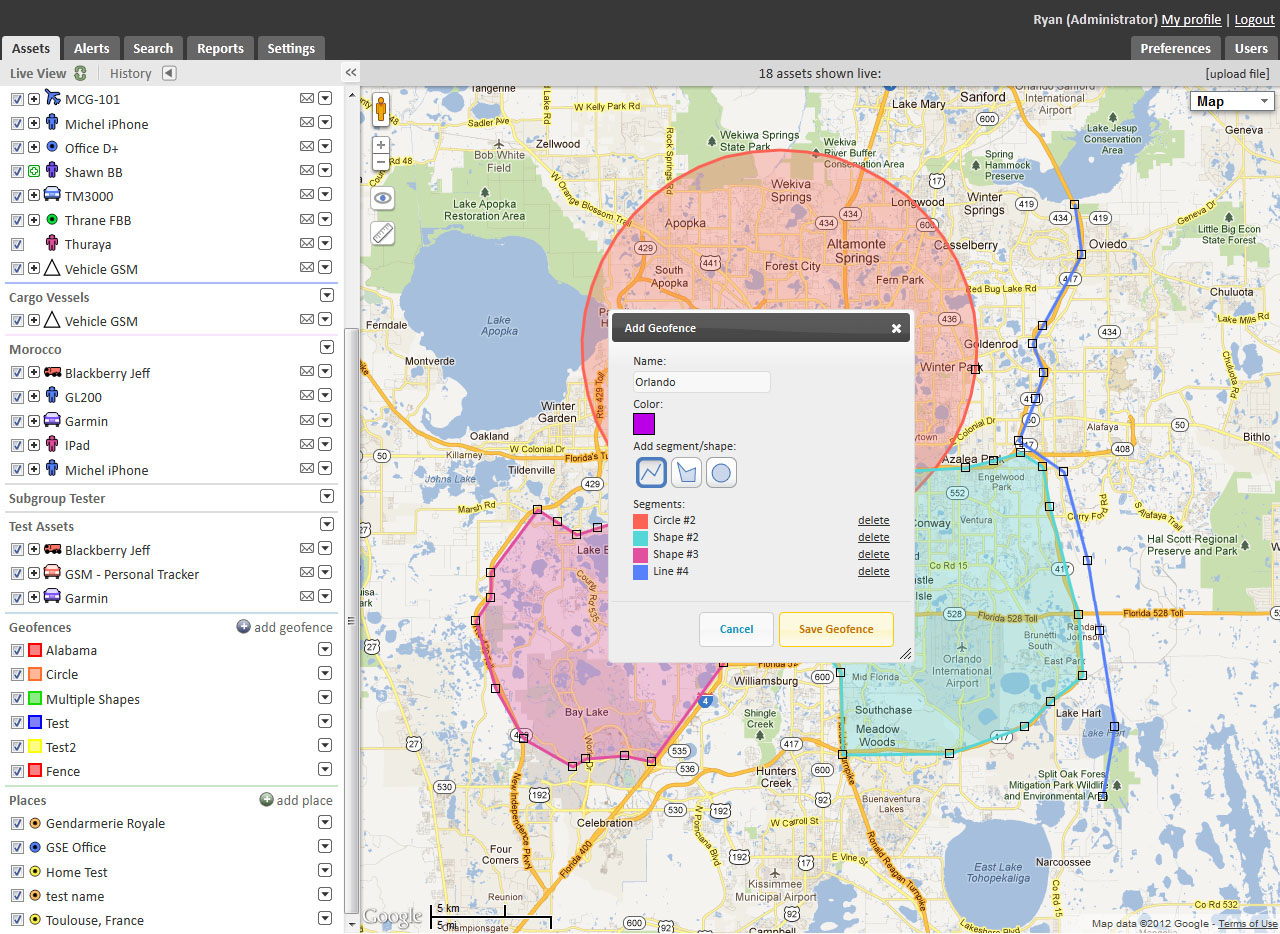Screen dimensions: 1280x934
Task: Select the circle shape tool
Action: coord(721,471)
